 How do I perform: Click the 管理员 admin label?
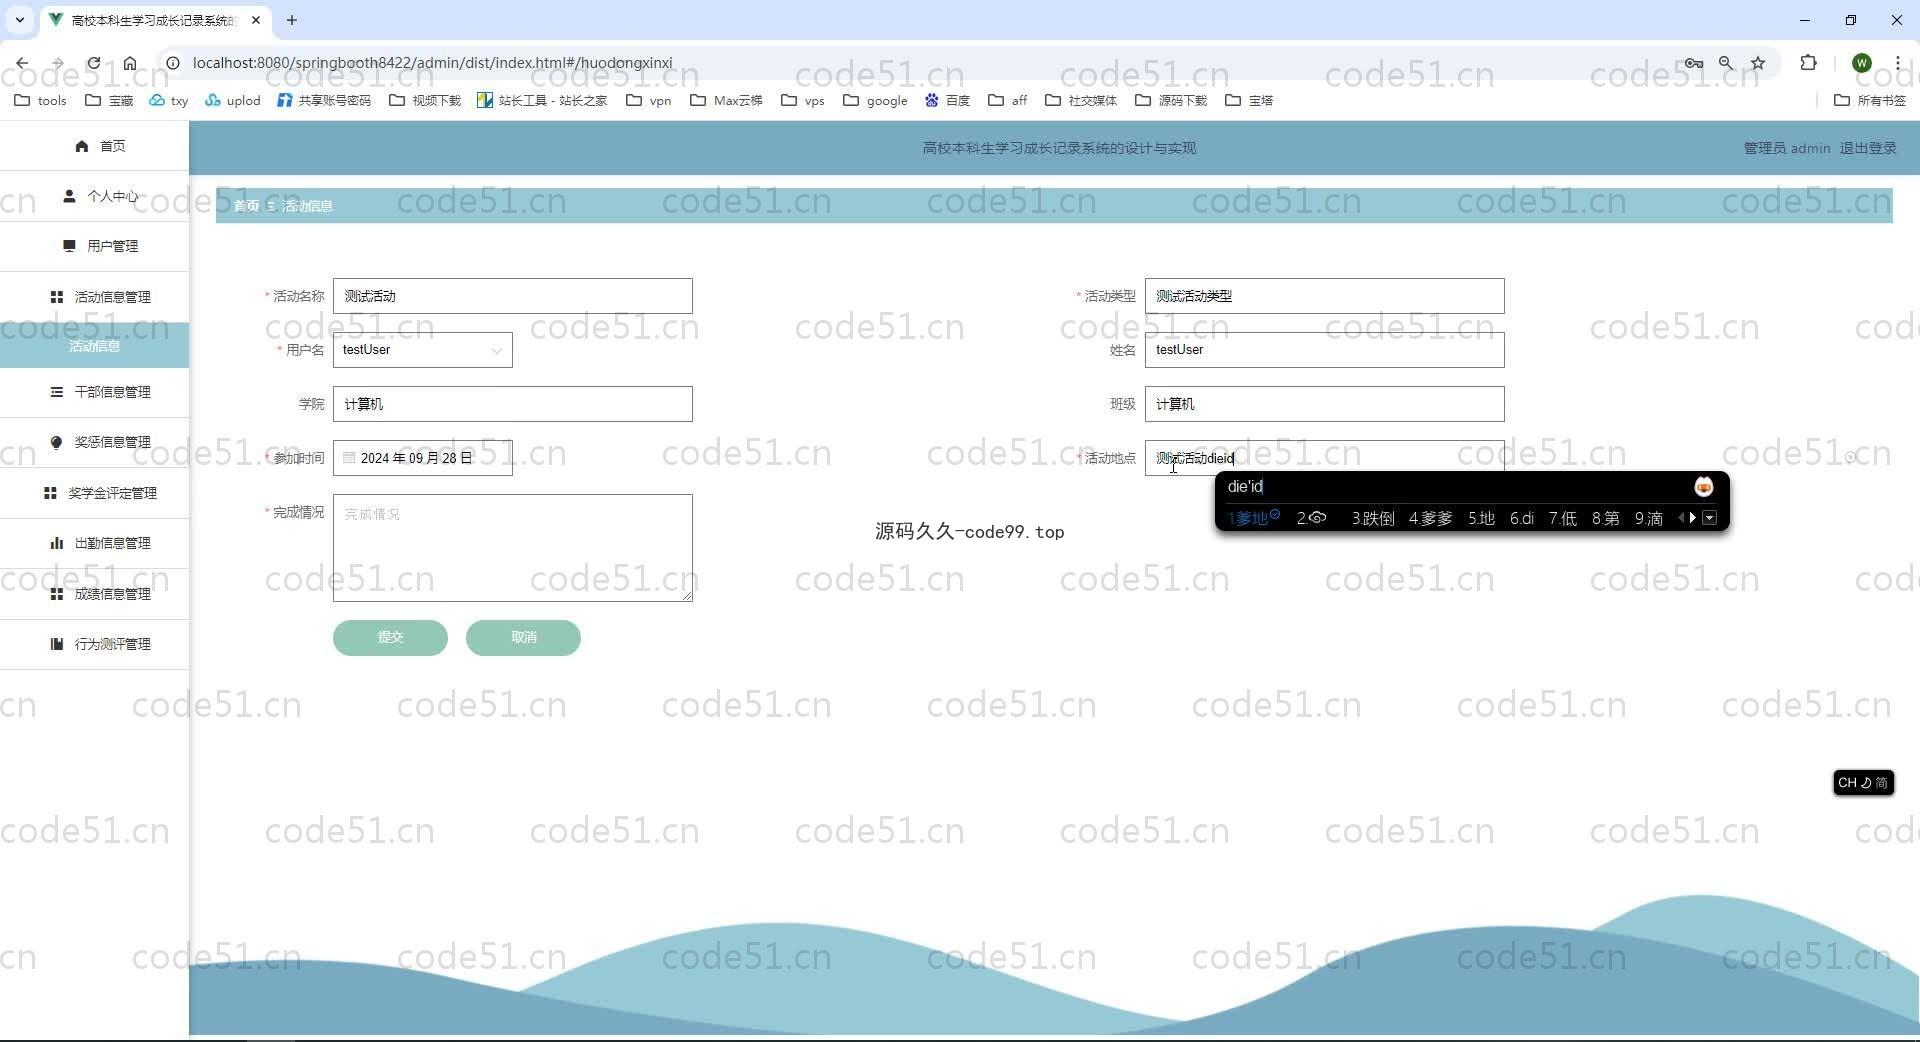1787,148
